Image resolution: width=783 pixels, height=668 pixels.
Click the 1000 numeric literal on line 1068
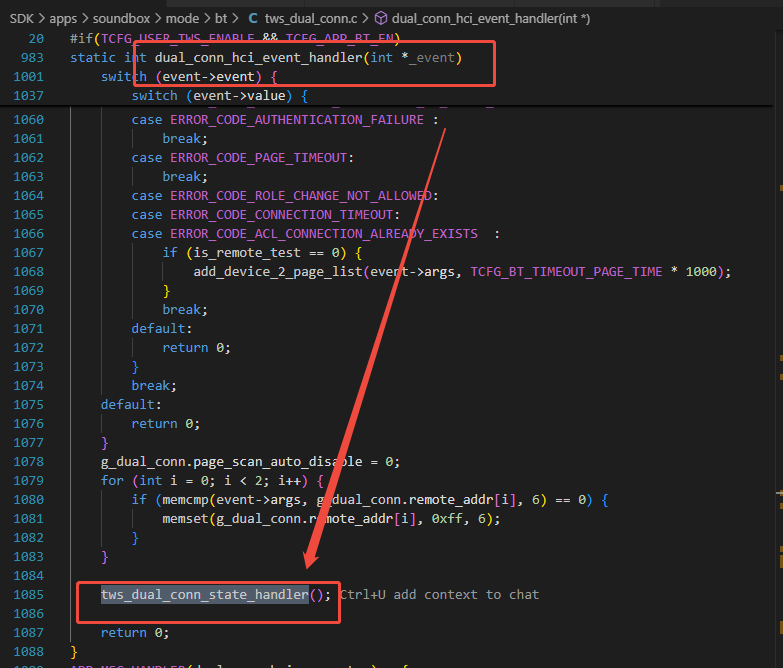701,272
